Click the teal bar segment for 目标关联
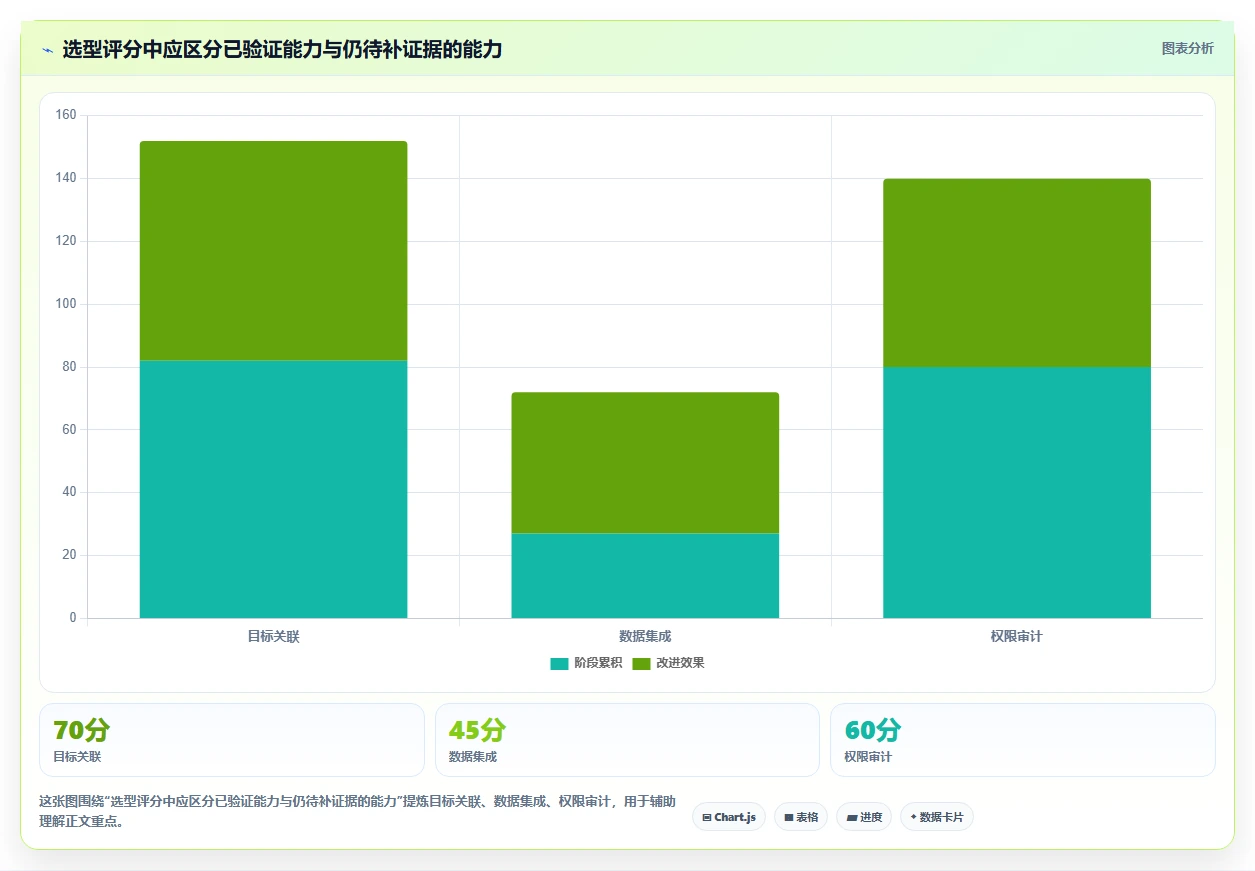The height and width of the screenshot is (871, 1255). coord(273,489)
